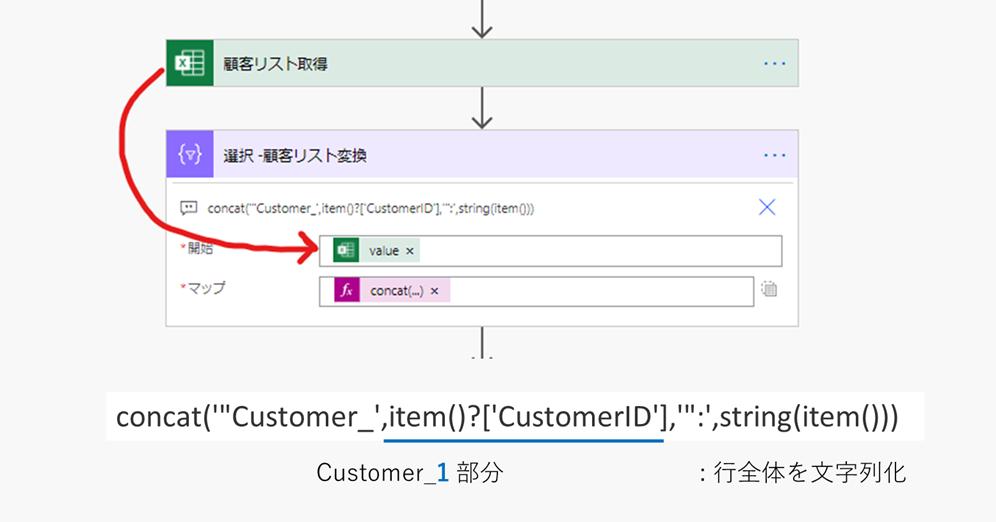Click the 開始 field label
This screenshot has width=996, height=522.
point(199,248)
